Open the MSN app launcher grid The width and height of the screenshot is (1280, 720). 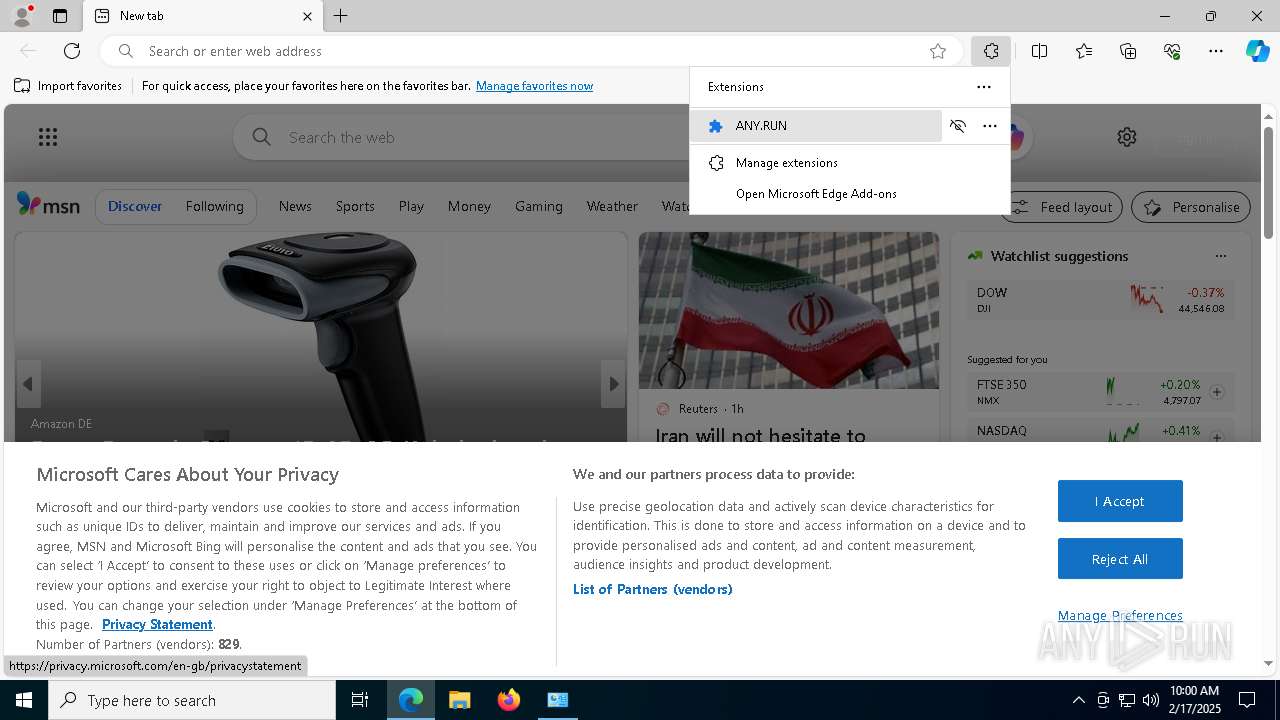48,137
